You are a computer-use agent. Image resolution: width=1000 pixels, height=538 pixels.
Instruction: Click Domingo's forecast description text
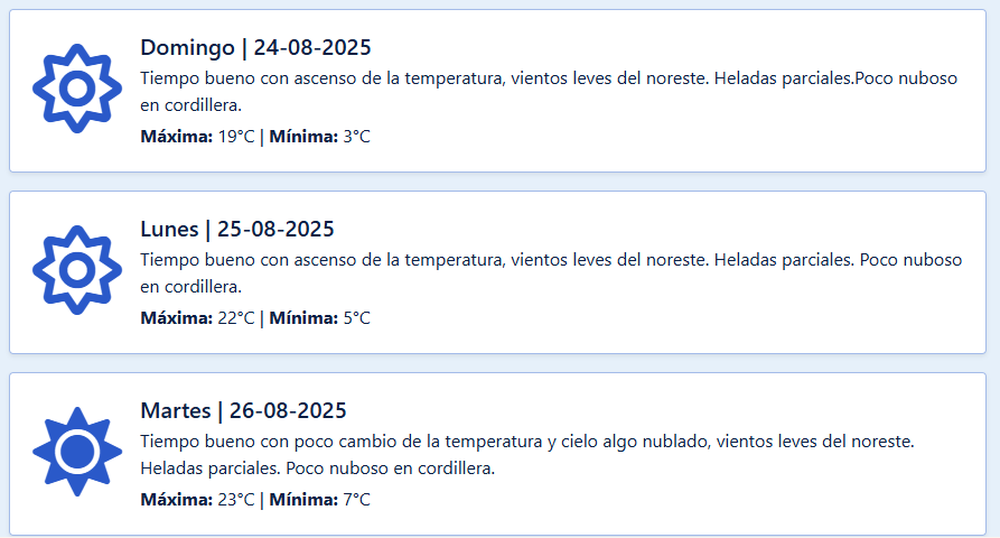(549, 92)
